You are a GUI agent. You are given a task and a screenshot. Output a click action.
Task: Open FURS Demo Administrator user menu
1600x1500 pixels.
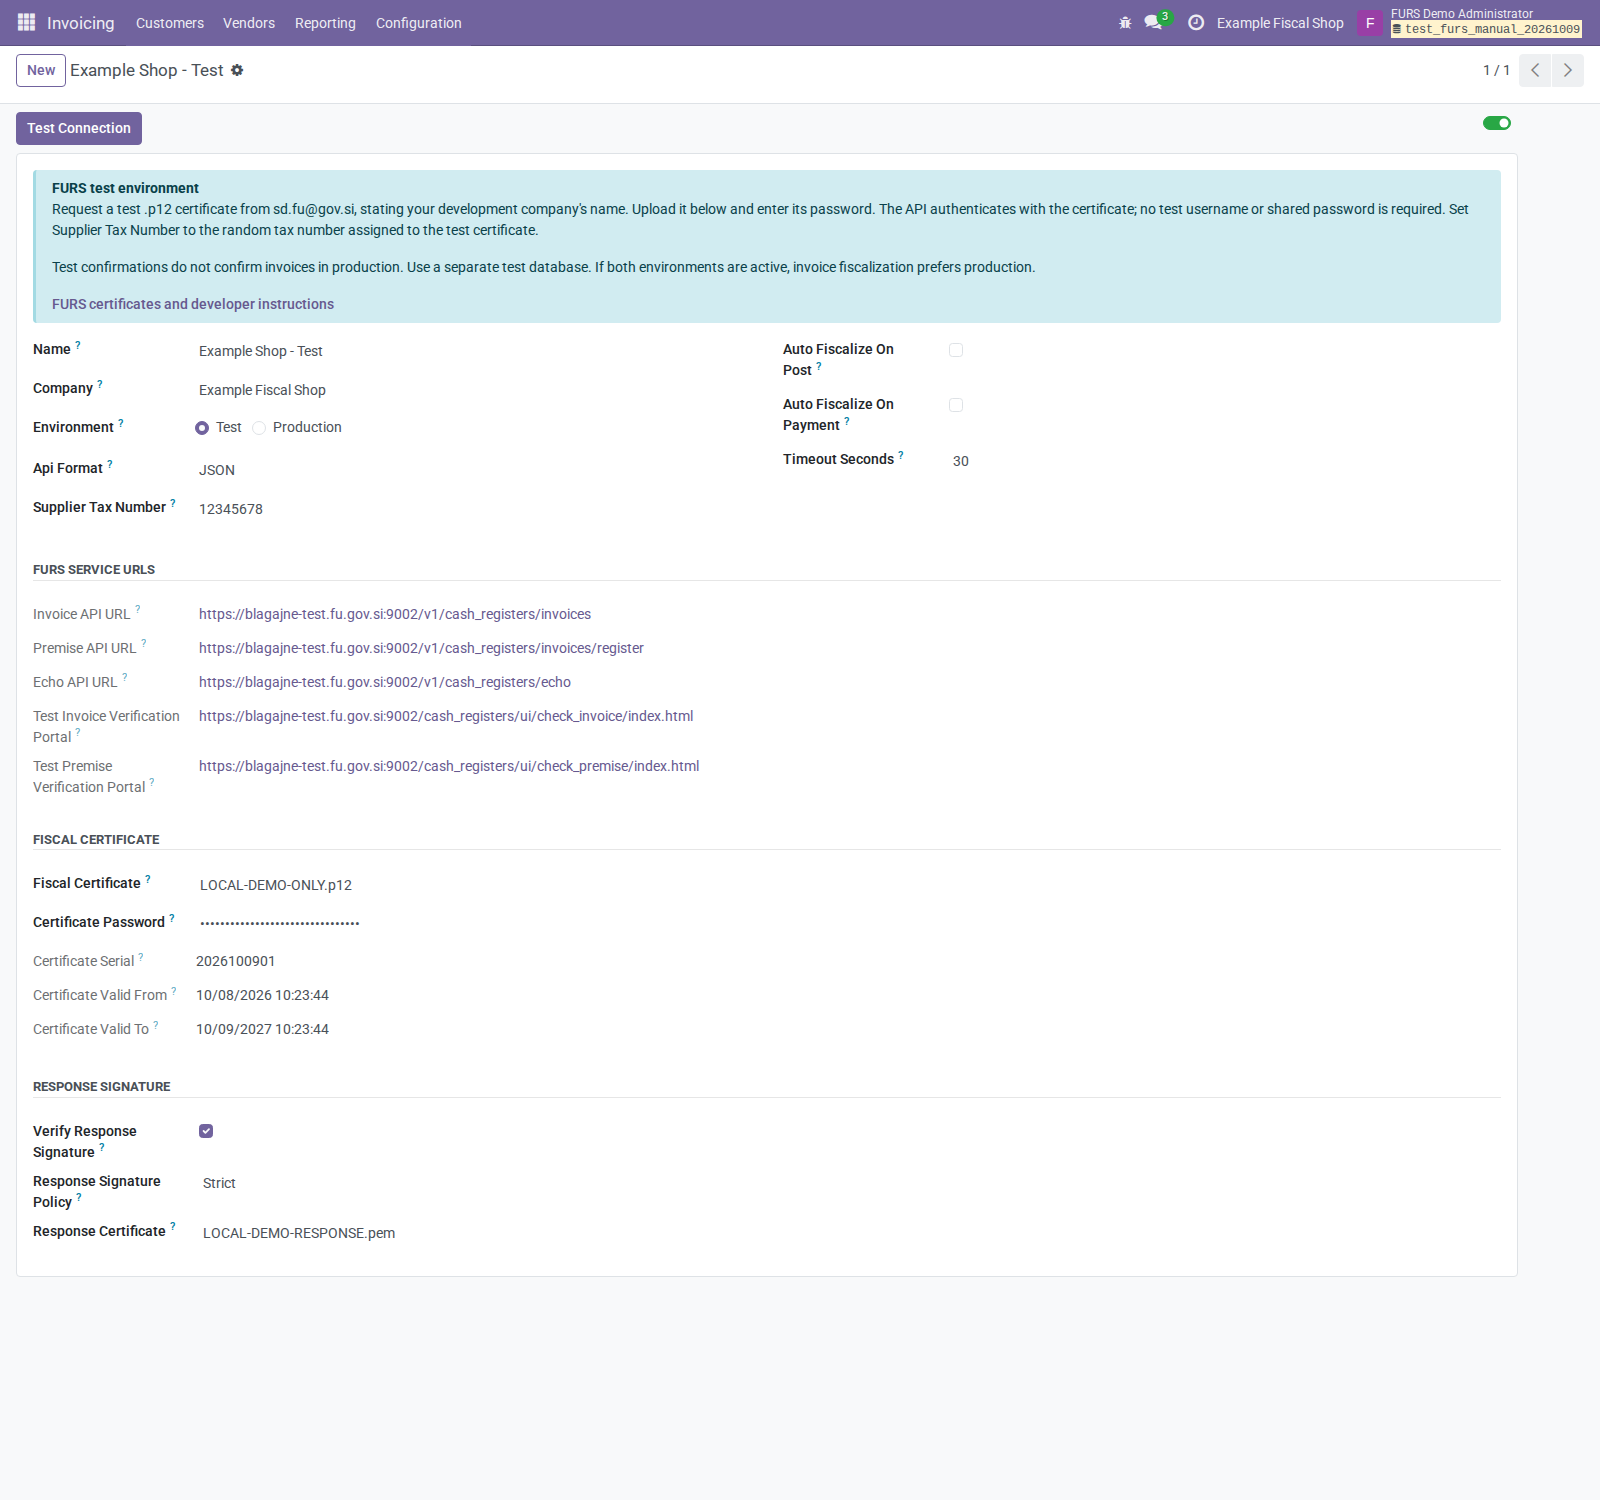[x=1484, y=22]
